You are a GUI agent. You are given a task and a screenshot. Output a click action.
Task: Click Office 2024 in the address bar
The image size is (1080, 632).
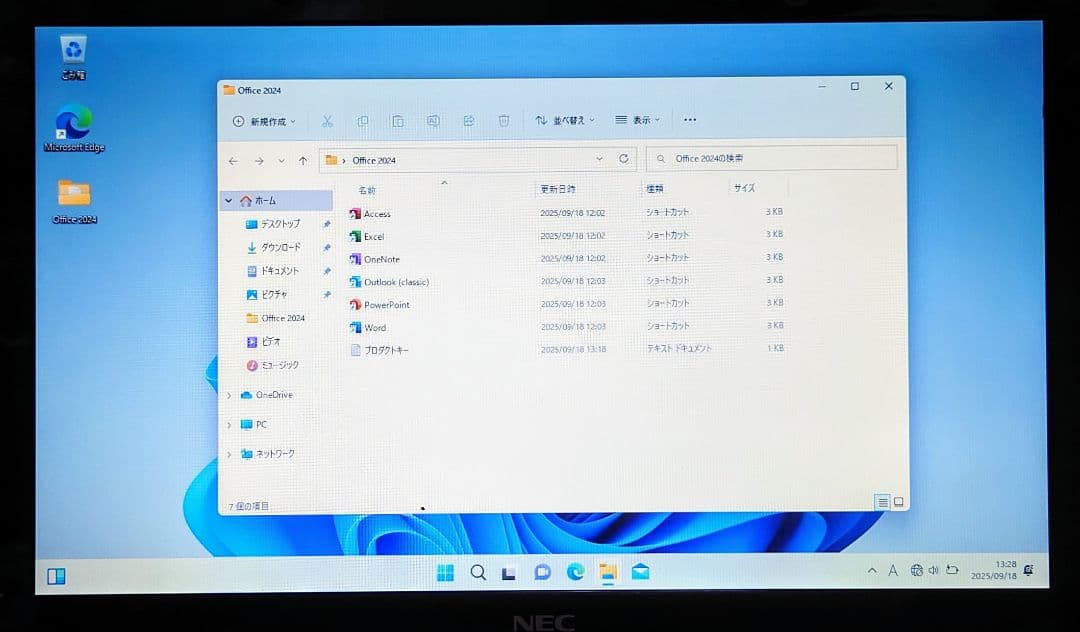(374, 160)
